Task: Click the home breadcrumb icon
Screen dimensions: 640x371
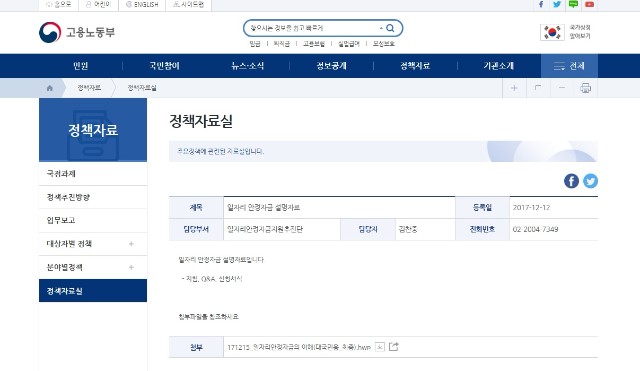Action: [x=50, y=88]
